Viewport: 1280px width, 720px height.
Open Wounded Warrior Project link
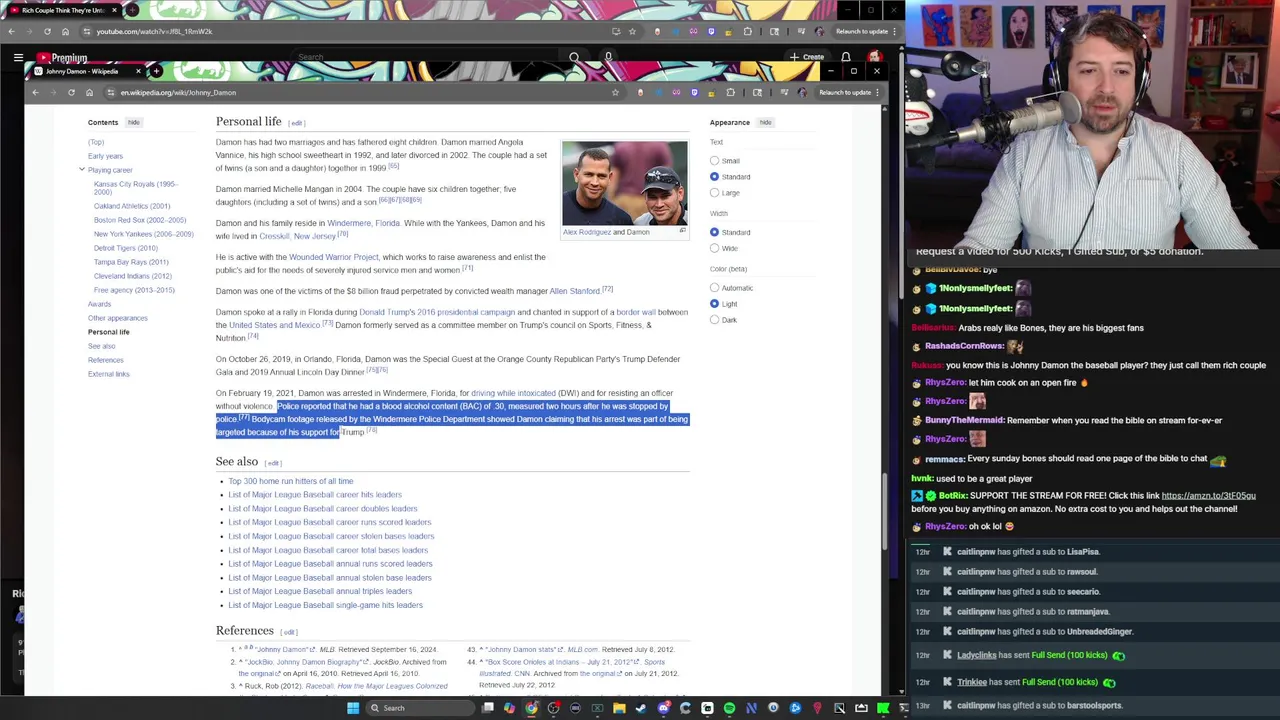[334, 257]
